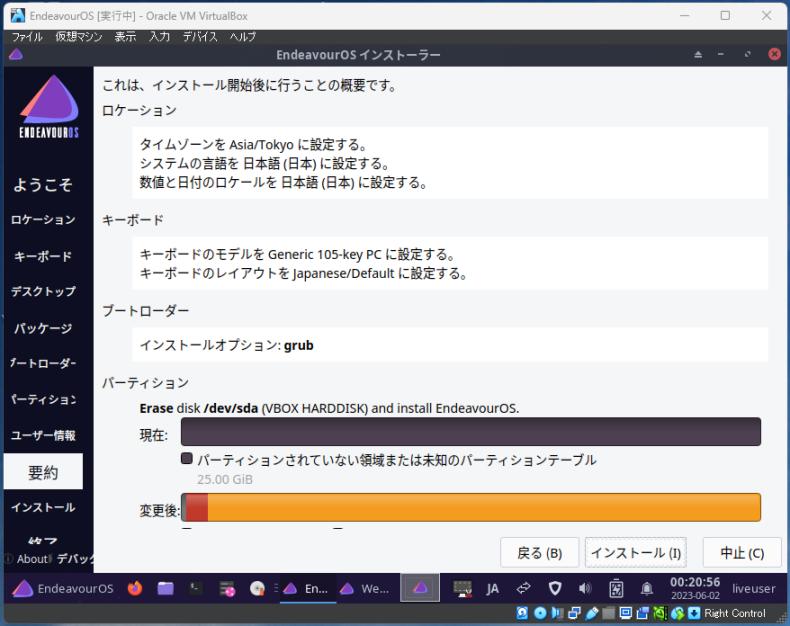Click the 現在 current partition bar
This screenshot has height=626, width=790.
(471, 431)
